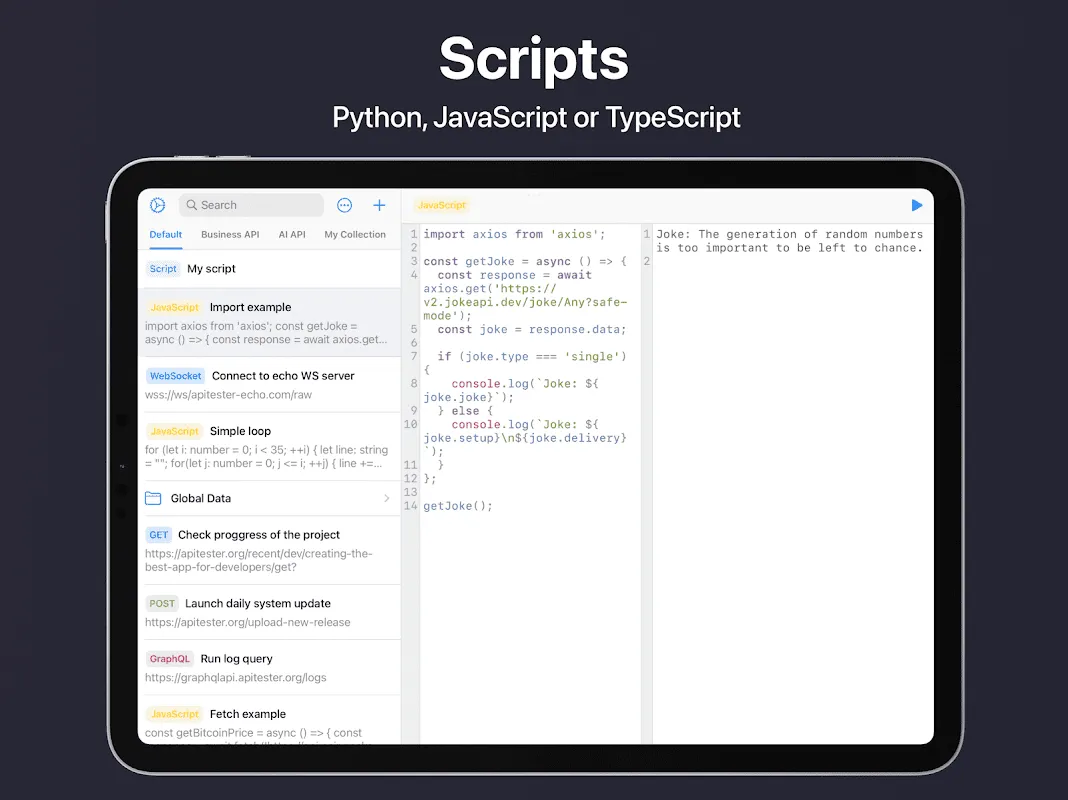Click the JavaScript language tag above editor
The image size is (1068, 800).
[441, 205]
